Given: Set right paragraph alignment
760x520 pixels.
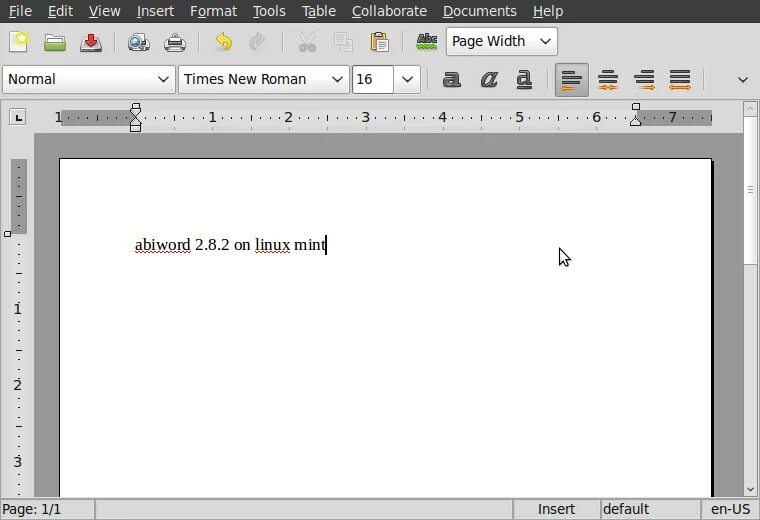Looking at the screenshot, I should [644, 80].
